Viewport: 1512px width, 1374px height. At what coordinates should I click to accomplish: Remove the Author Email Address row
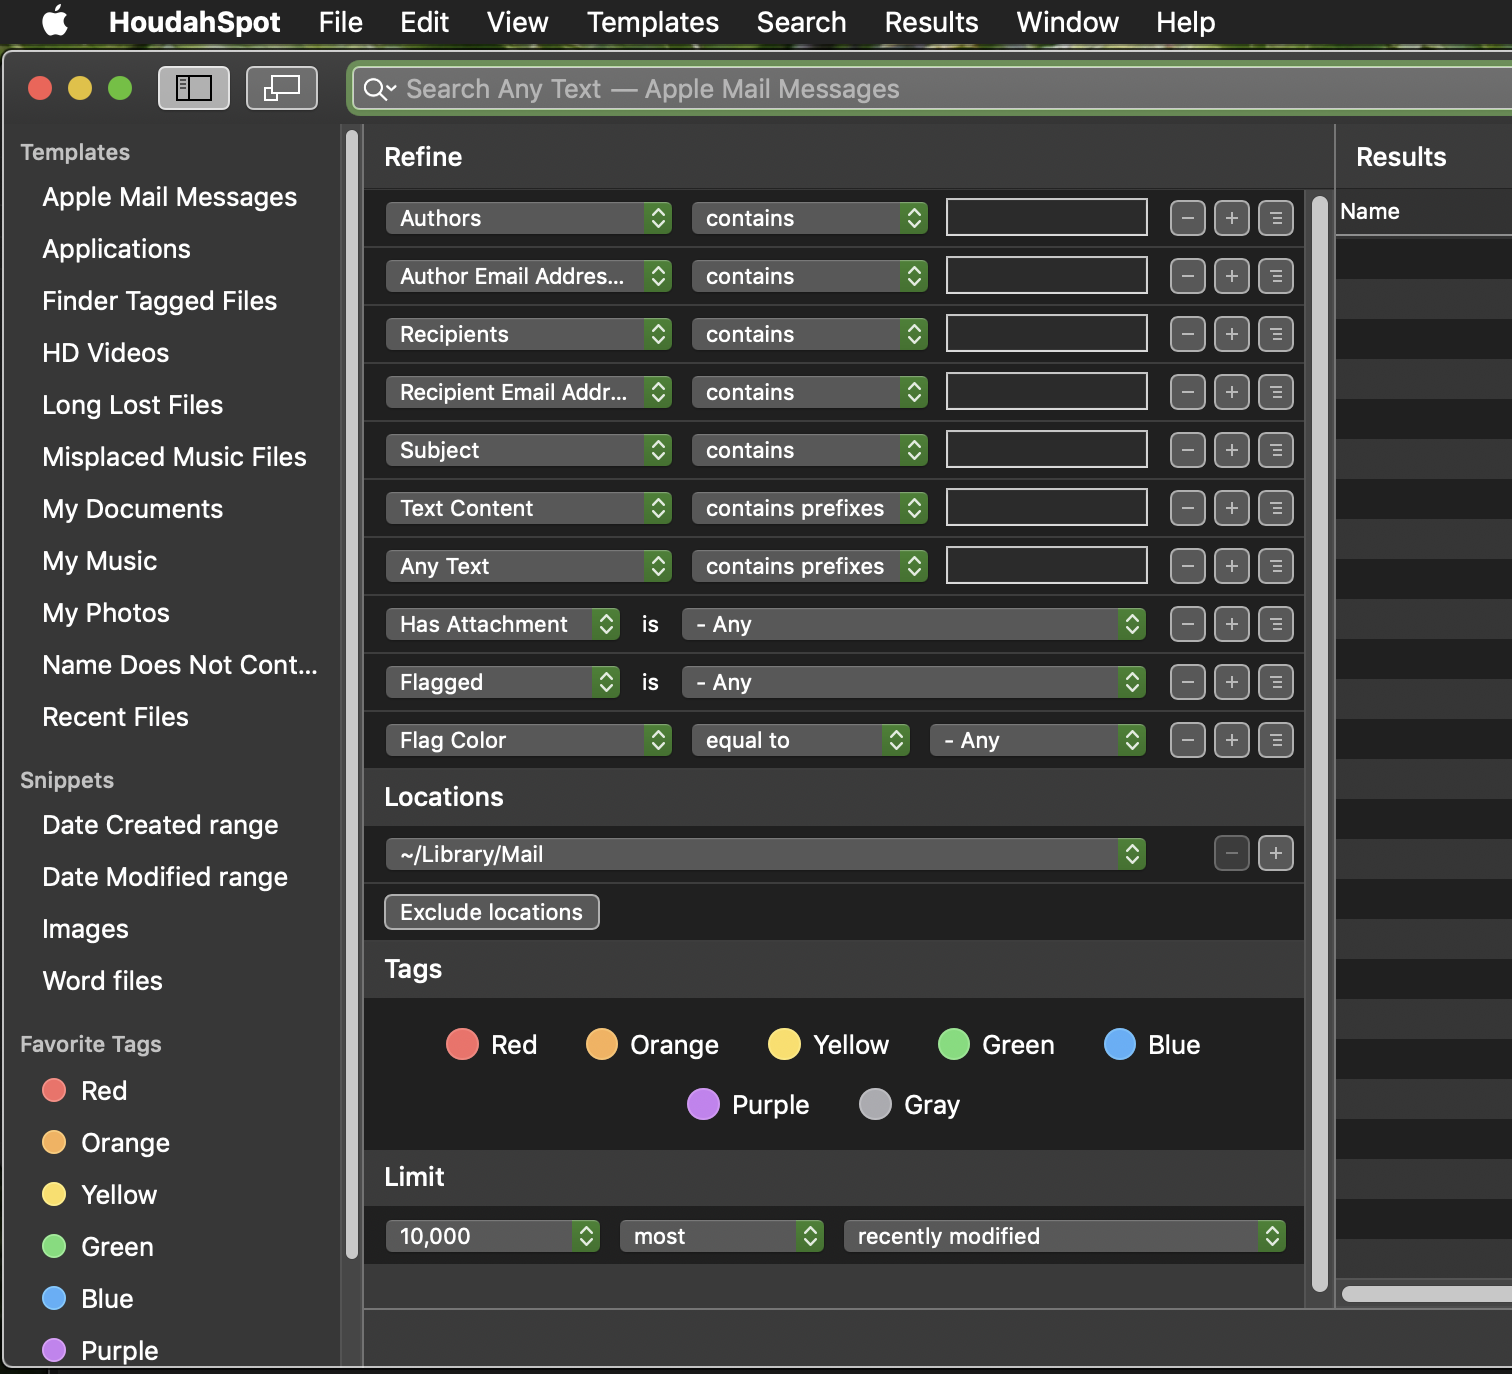1188,276
